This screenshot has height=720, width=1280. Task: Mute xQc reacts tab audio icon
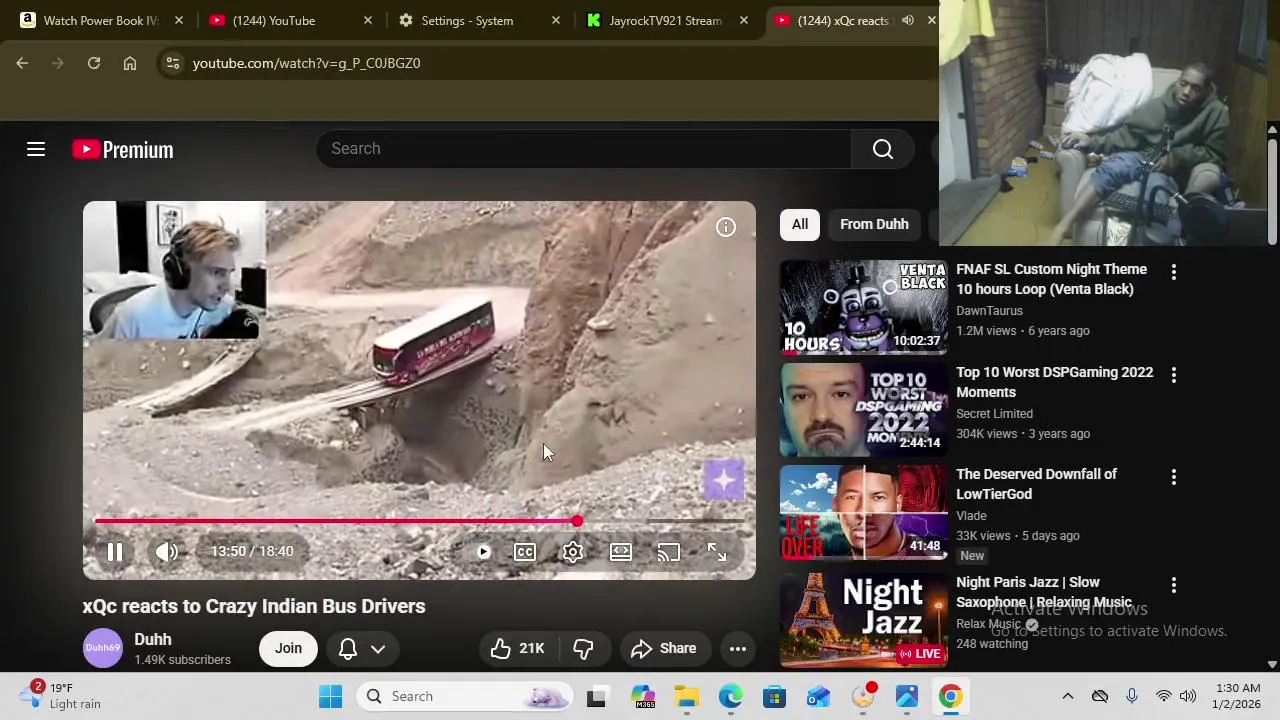[908, 20]
